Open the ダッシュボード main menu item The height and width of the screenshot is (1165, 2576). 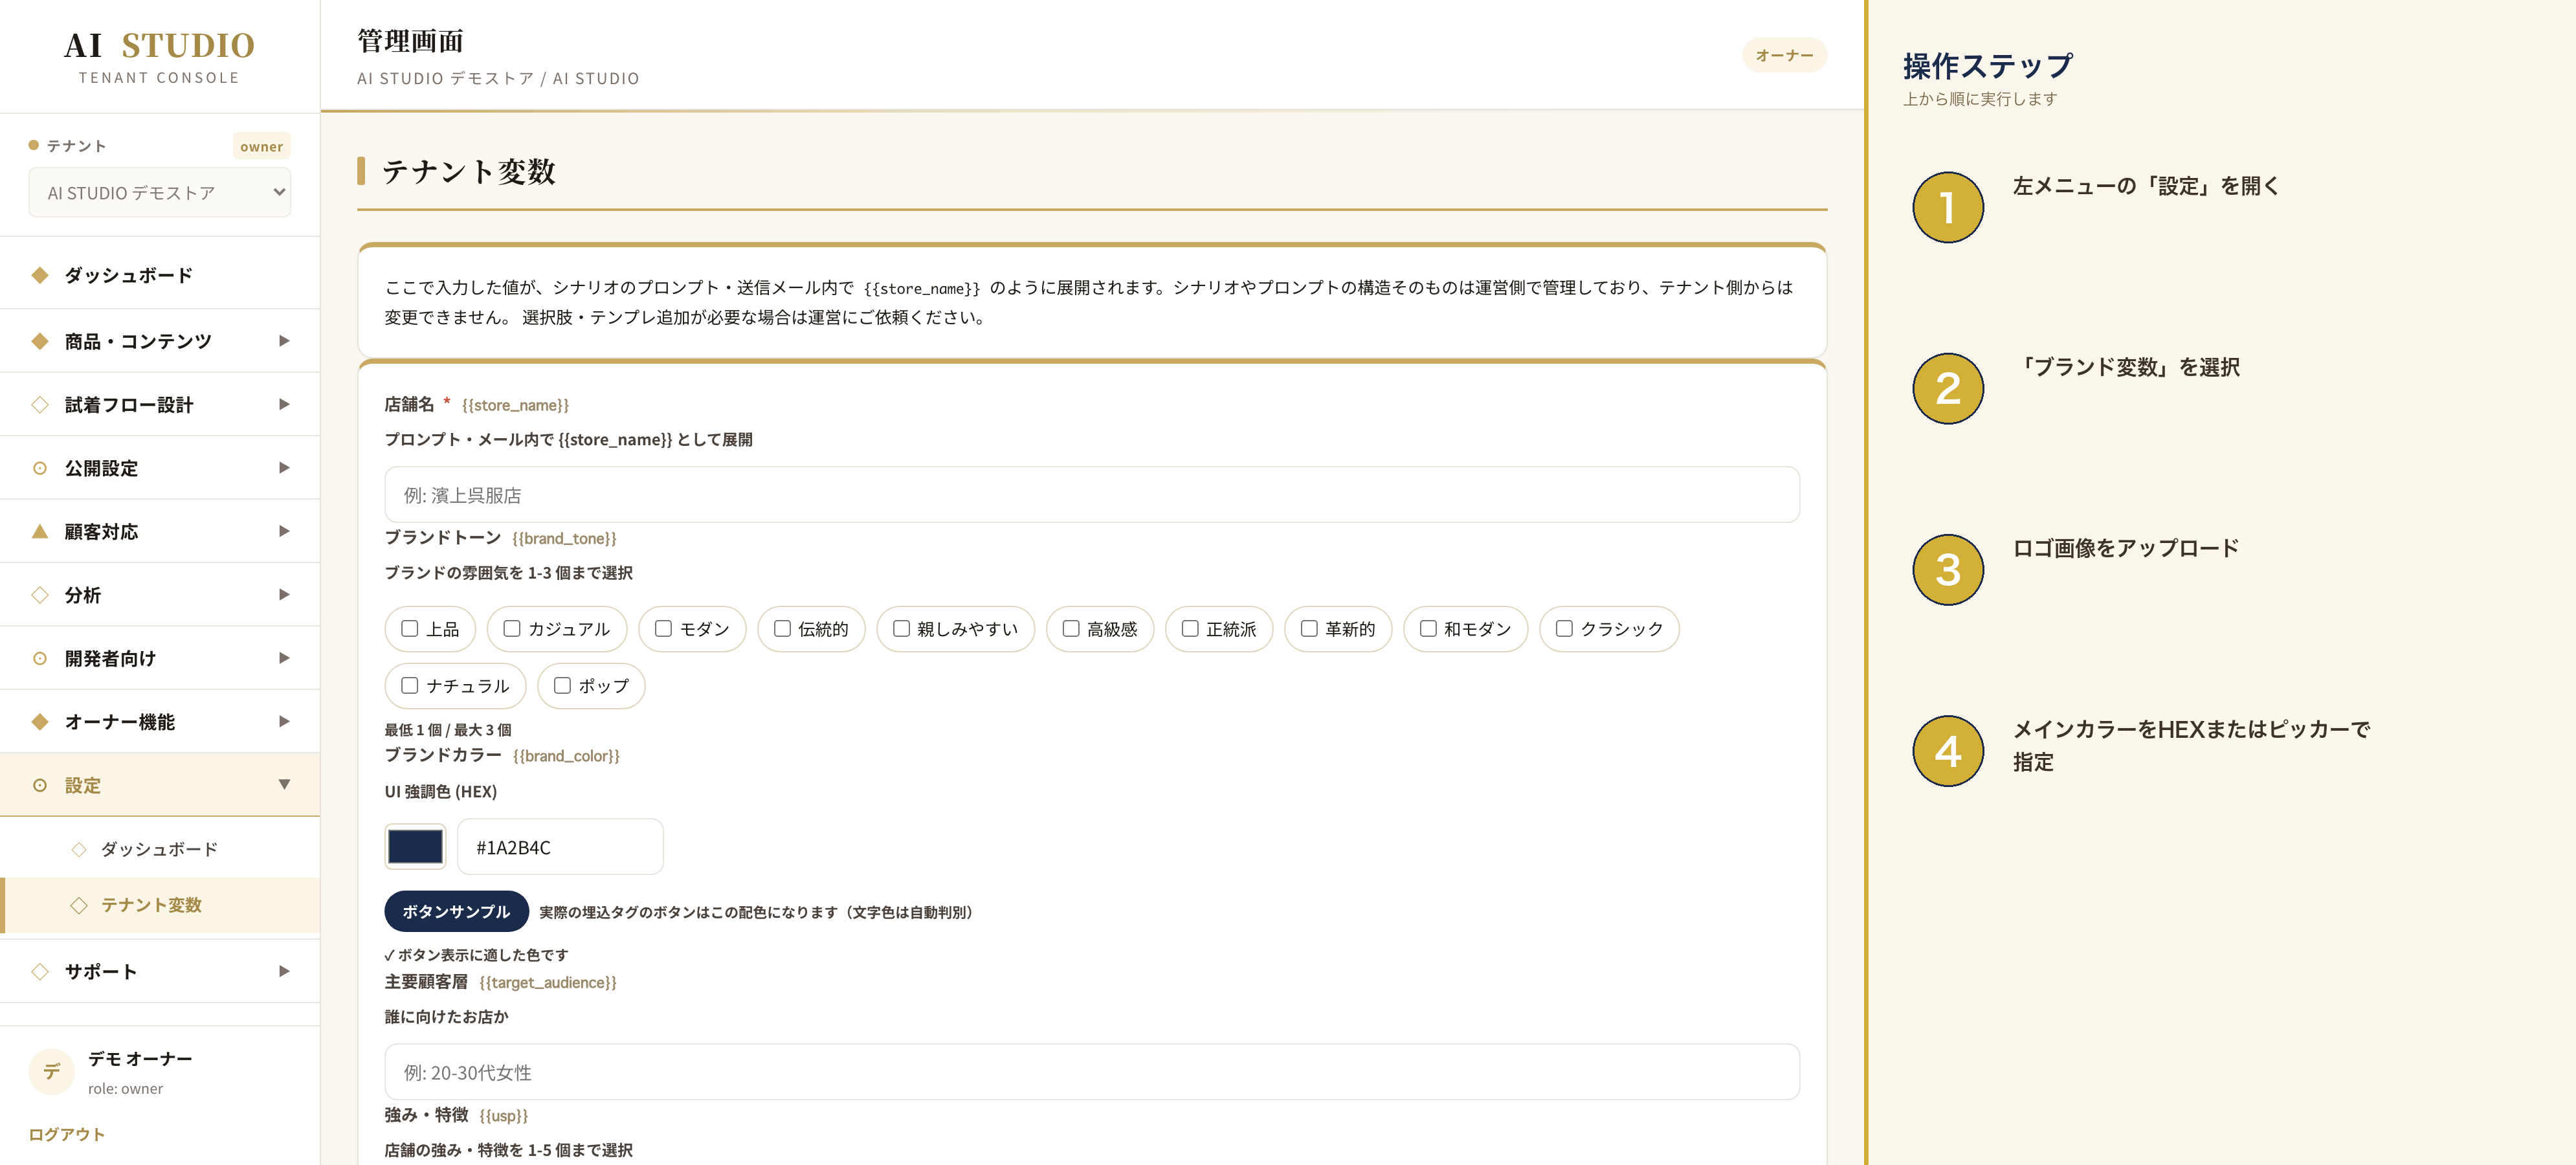click(x=160, y=275)
